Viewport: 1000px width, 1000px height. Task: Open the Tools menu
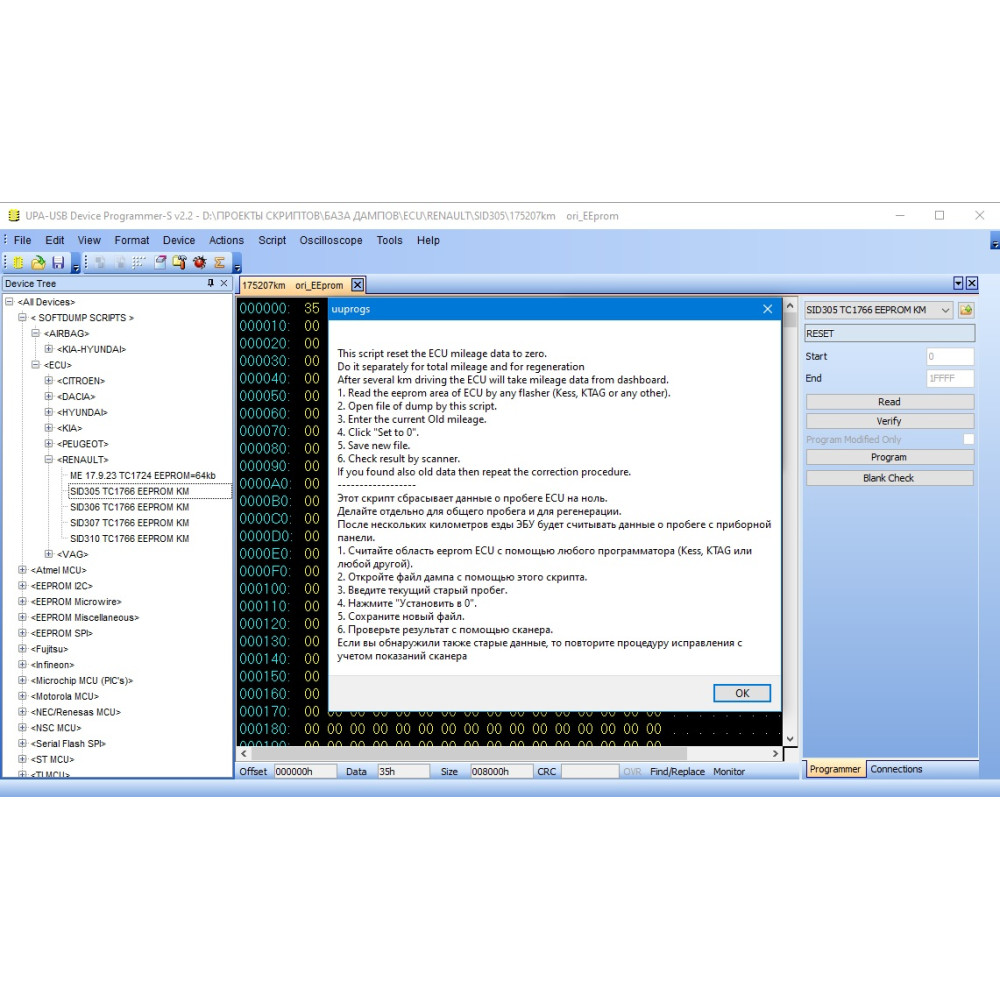click(389, 240)
